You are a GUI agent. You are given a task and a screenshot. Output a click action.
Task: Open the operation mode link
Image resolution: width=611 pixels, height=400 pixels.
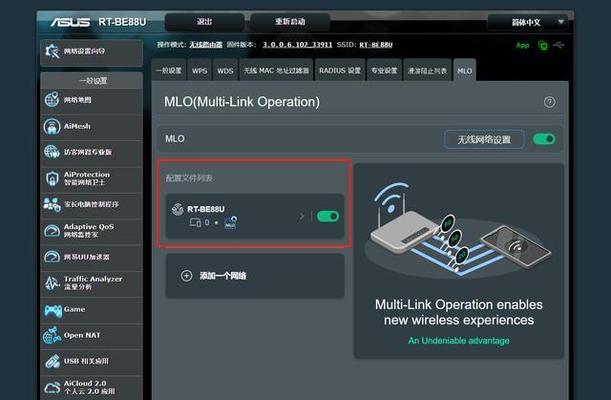[206, 45]
